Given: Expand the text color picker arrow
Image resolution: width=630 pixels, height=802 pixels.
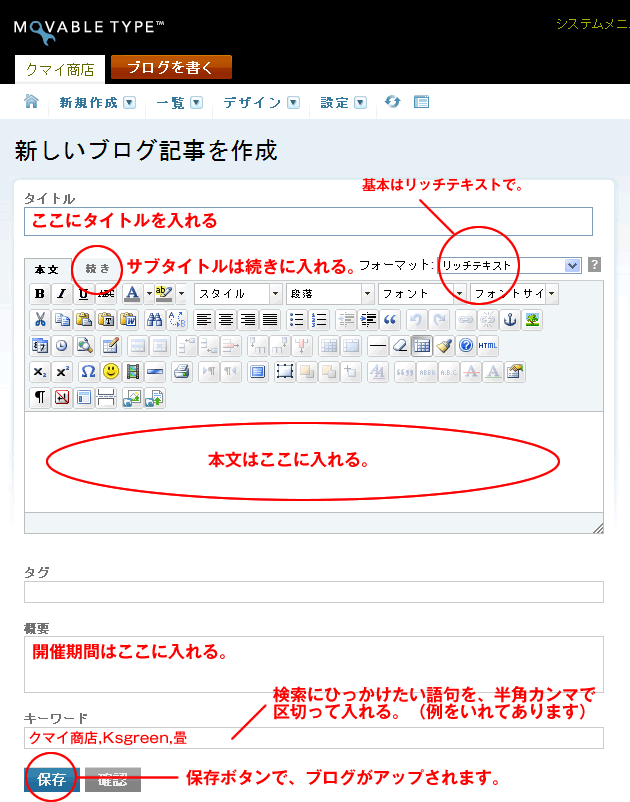Looking at the screenshot, I should click(149, 294).
